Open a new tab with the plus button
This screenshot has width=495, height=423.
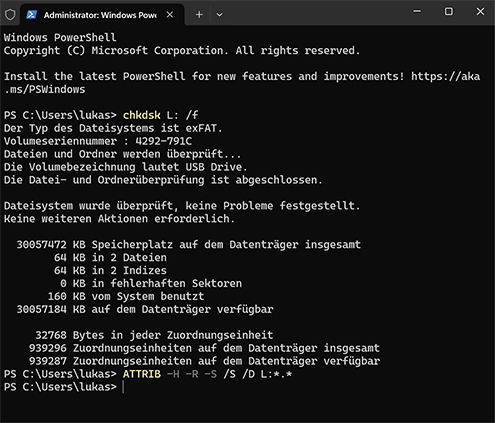[x=199, y=15]
